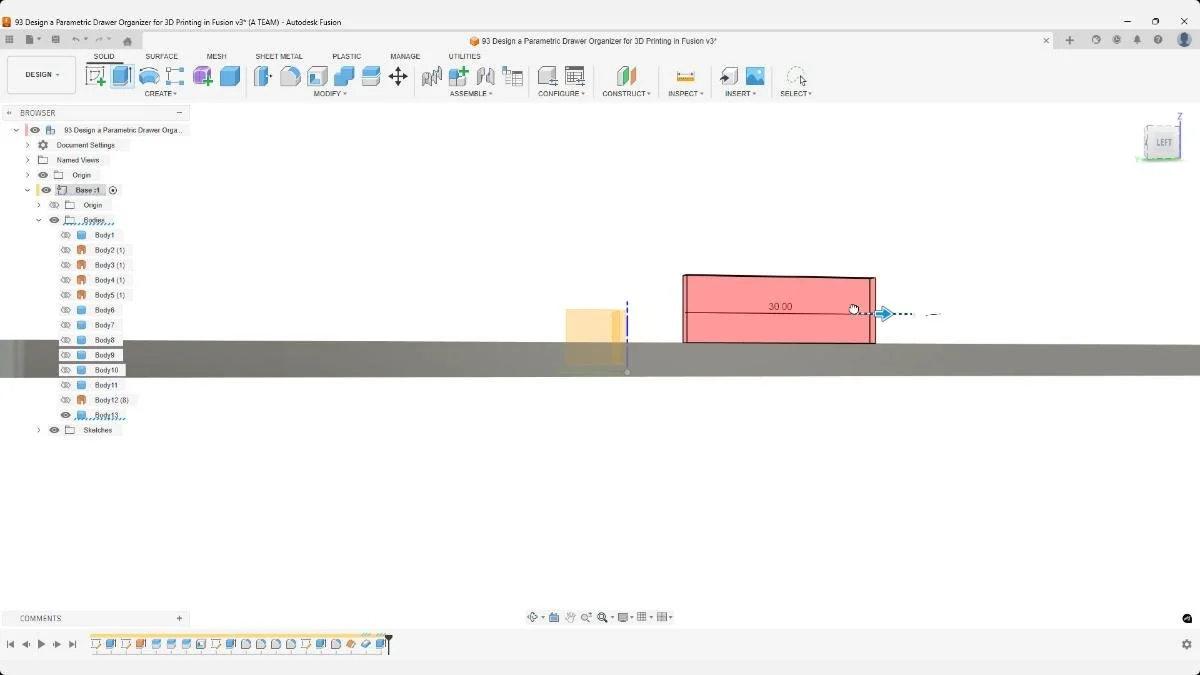Click the LEFT face of the ViewCube

pos(1163,142)
